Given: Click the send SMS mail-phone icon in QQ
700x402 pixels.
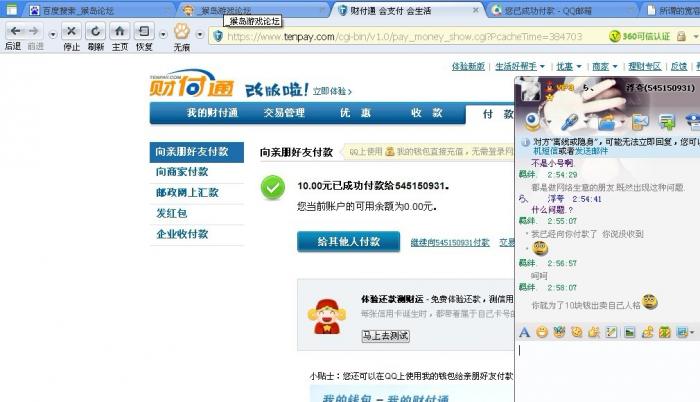Looking at the screenshot, I should pos(640,122).
